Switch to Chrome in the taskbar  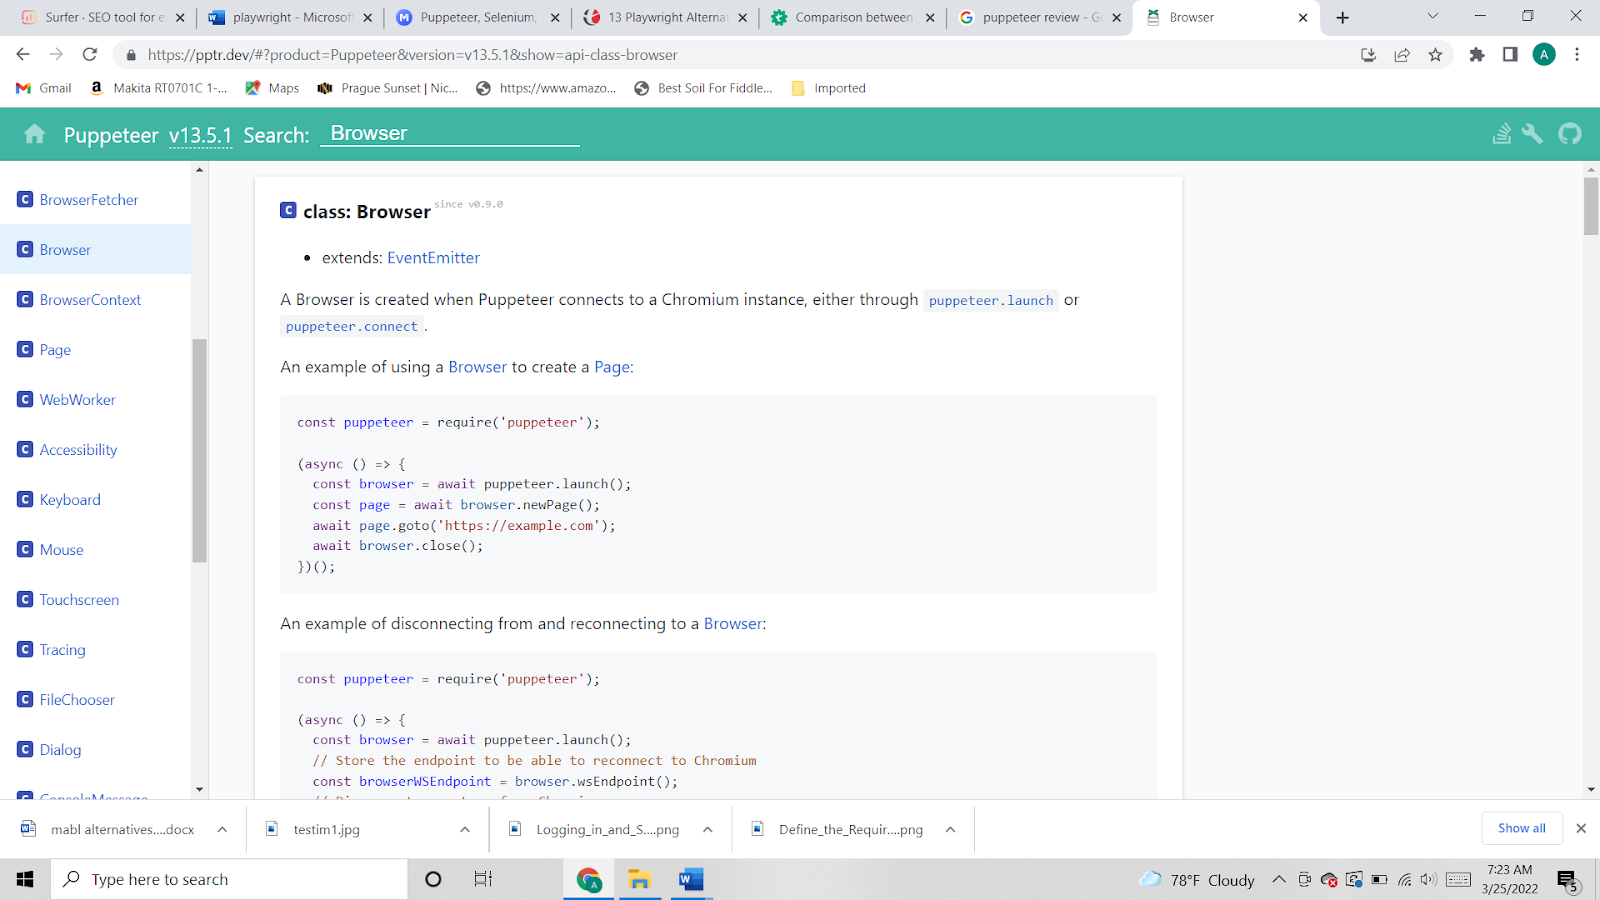[589, 879]
